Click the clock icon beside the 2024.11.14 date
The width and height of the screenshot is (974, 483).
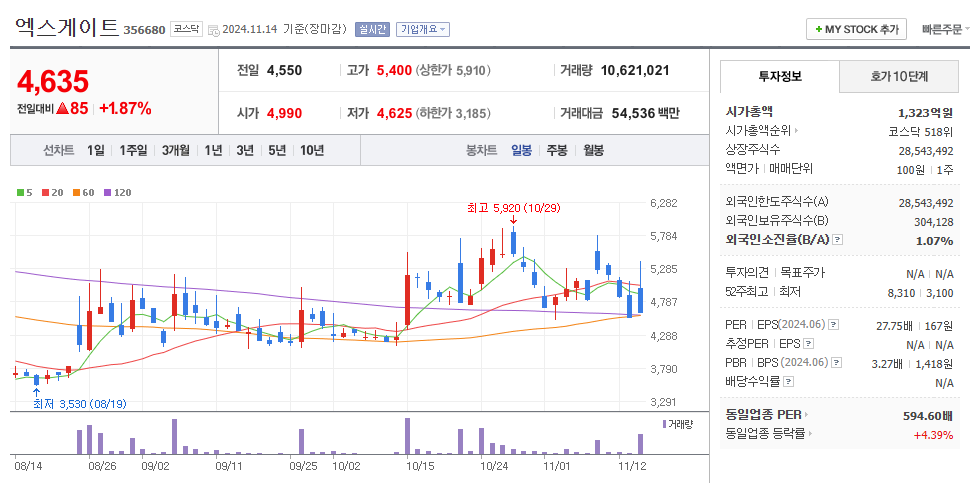coord(213,30)
